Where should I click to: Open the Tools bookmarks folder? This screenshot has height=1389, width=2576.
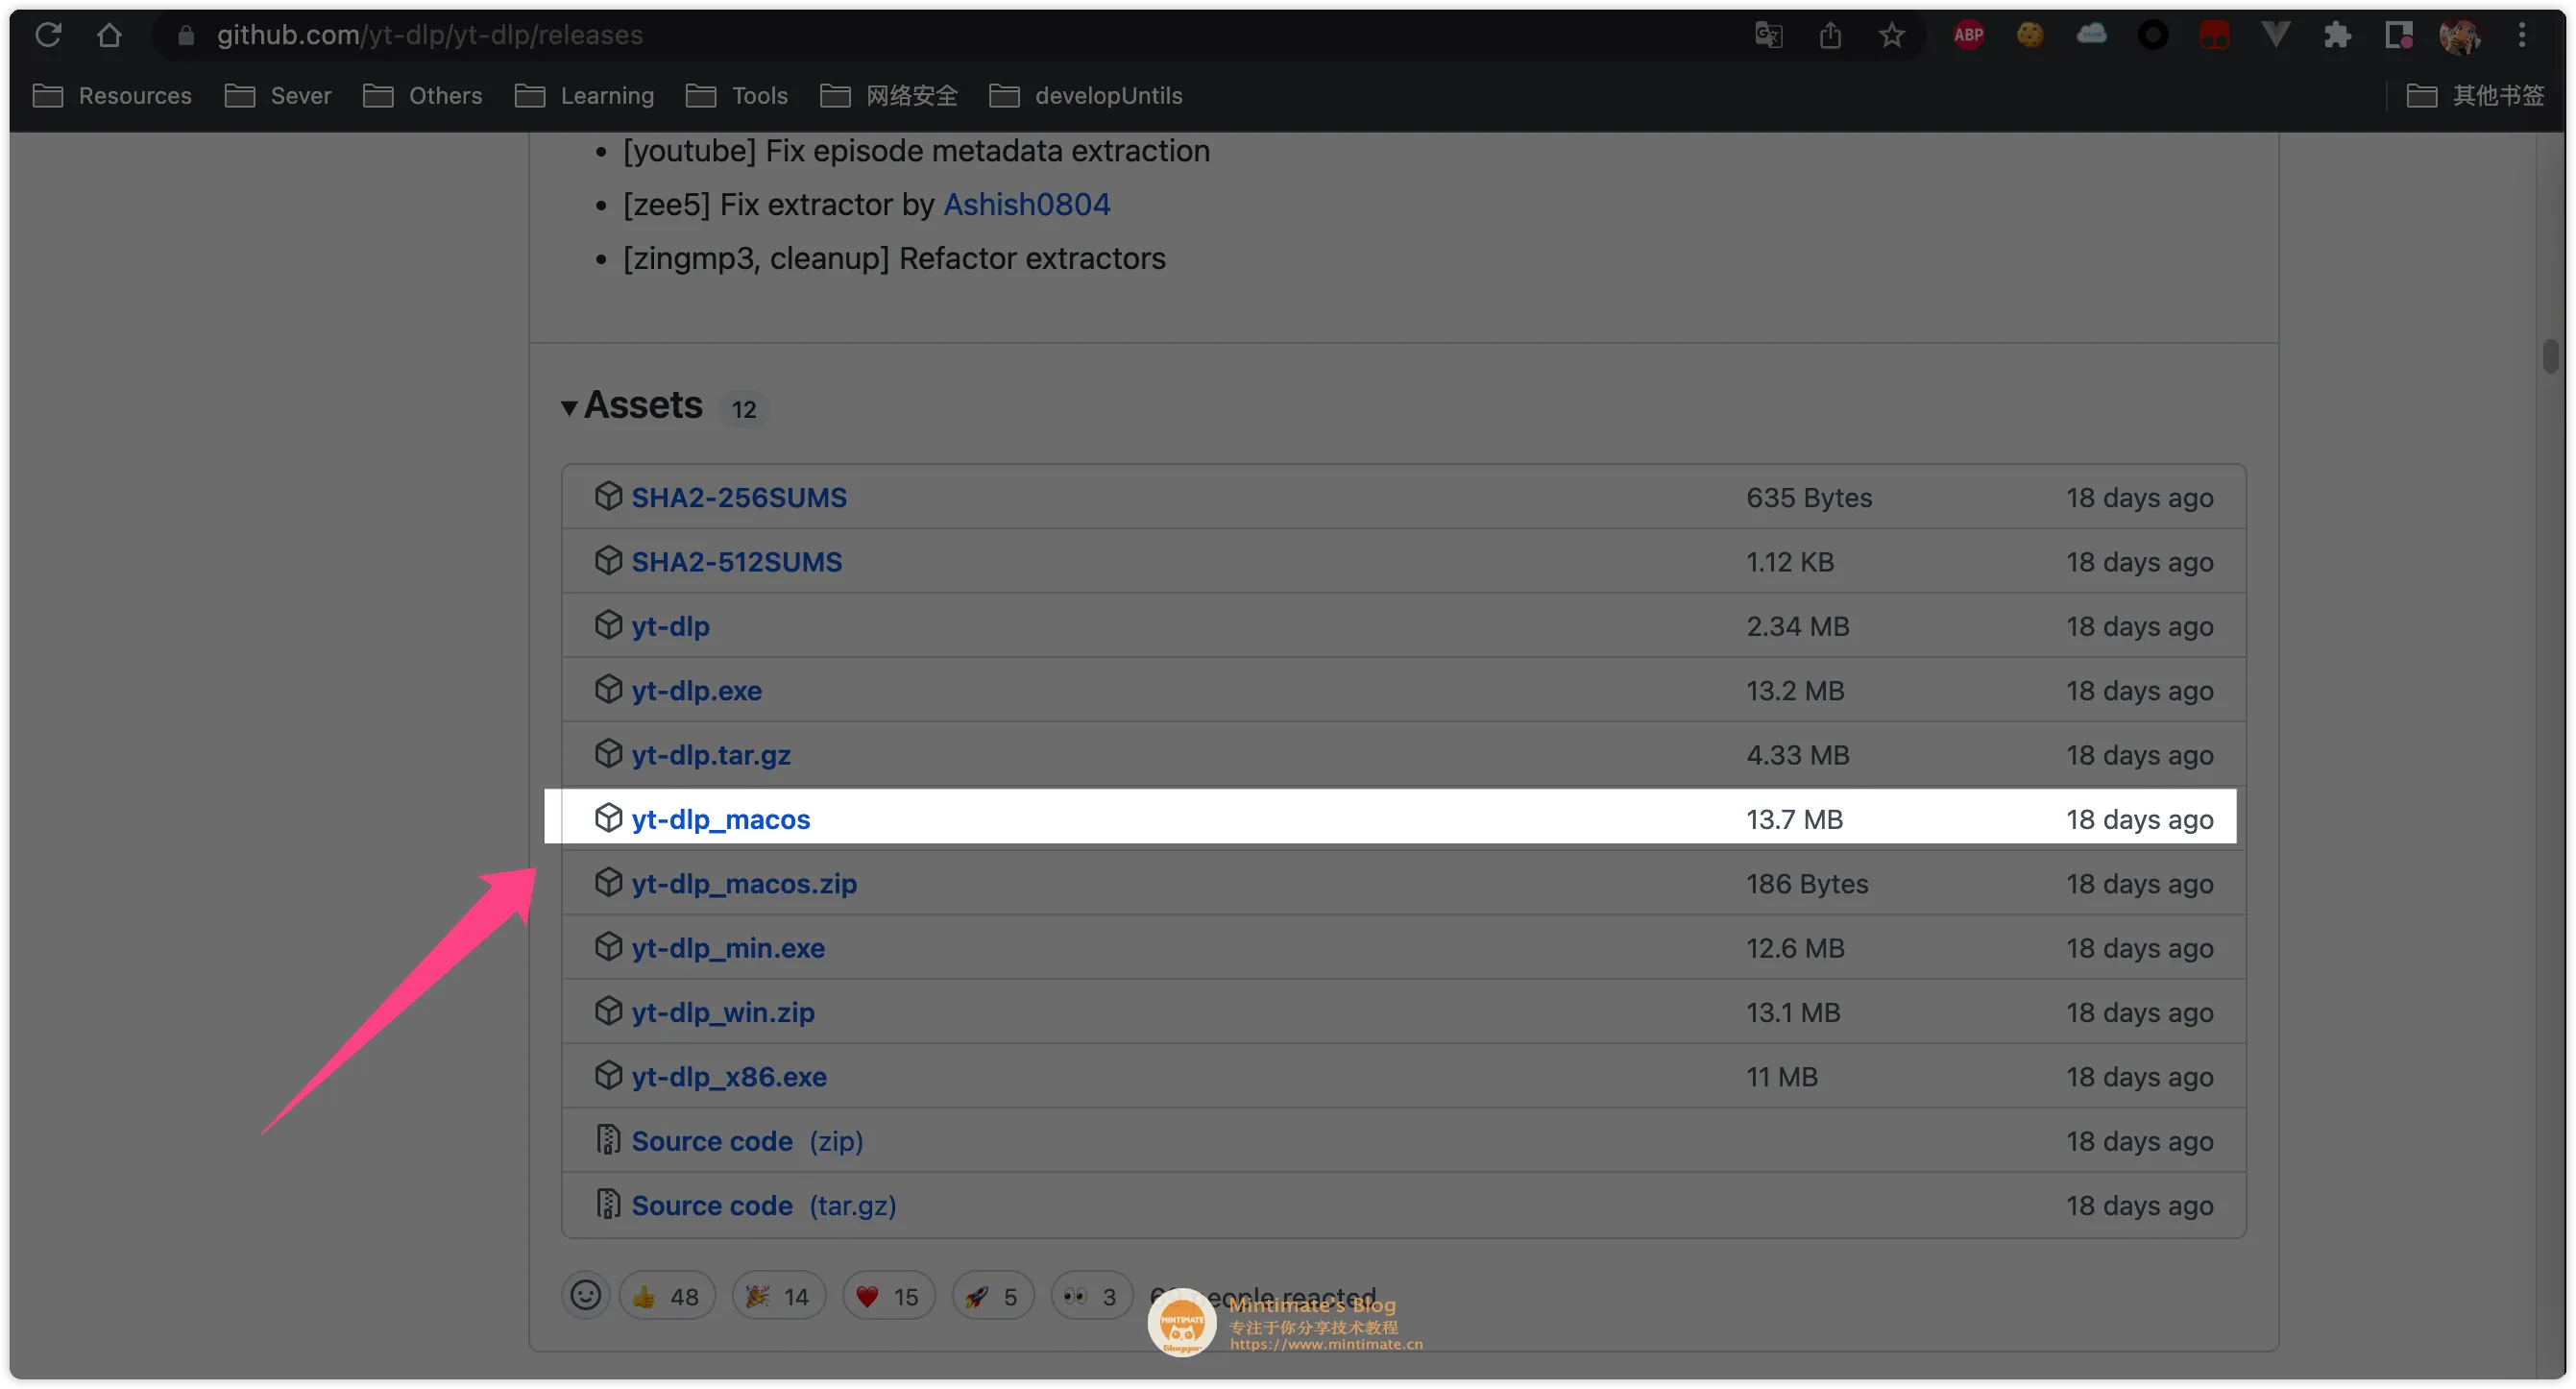737,95
